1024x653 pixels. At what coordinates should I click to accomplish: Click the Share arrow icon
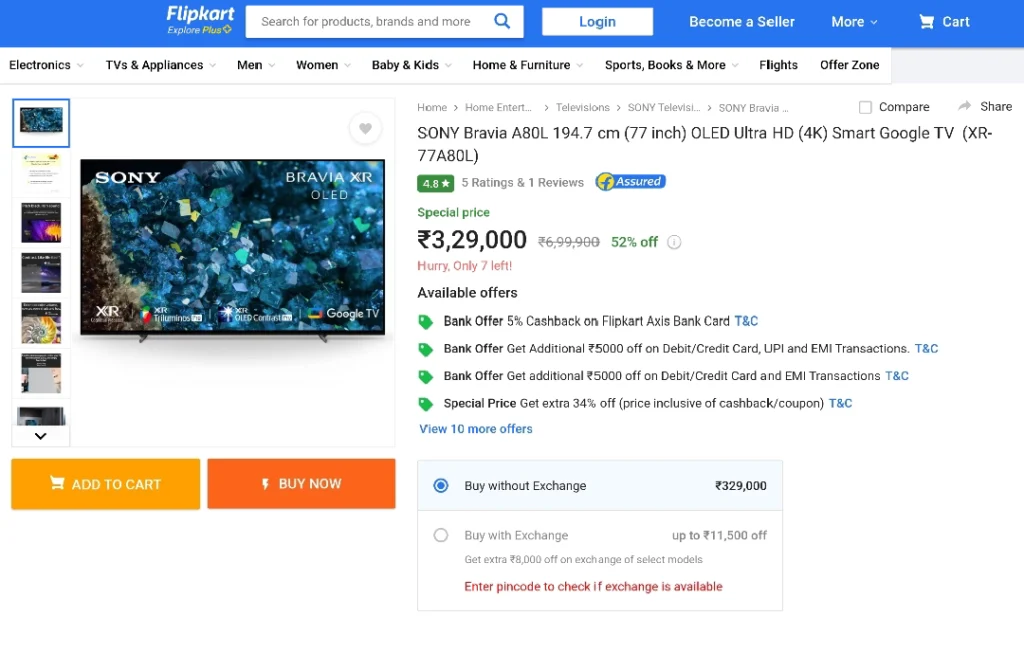(964, 106)
